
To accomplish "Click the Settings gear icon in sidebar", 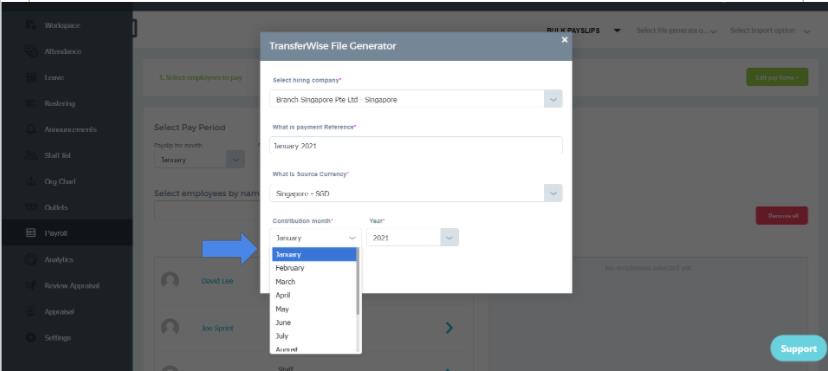I will coord(31,337).
